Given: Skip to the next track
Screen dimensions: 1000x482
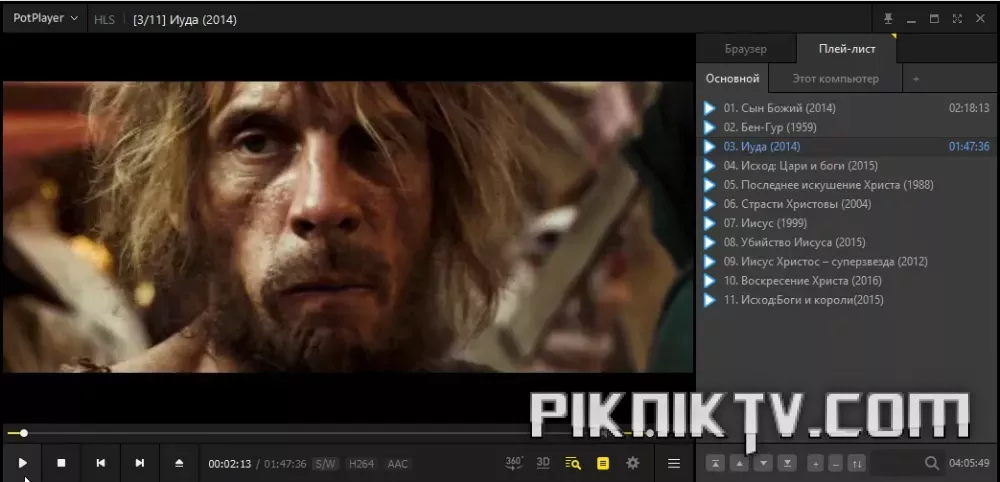Looking at the screenshot, I should tap(140, 464).
